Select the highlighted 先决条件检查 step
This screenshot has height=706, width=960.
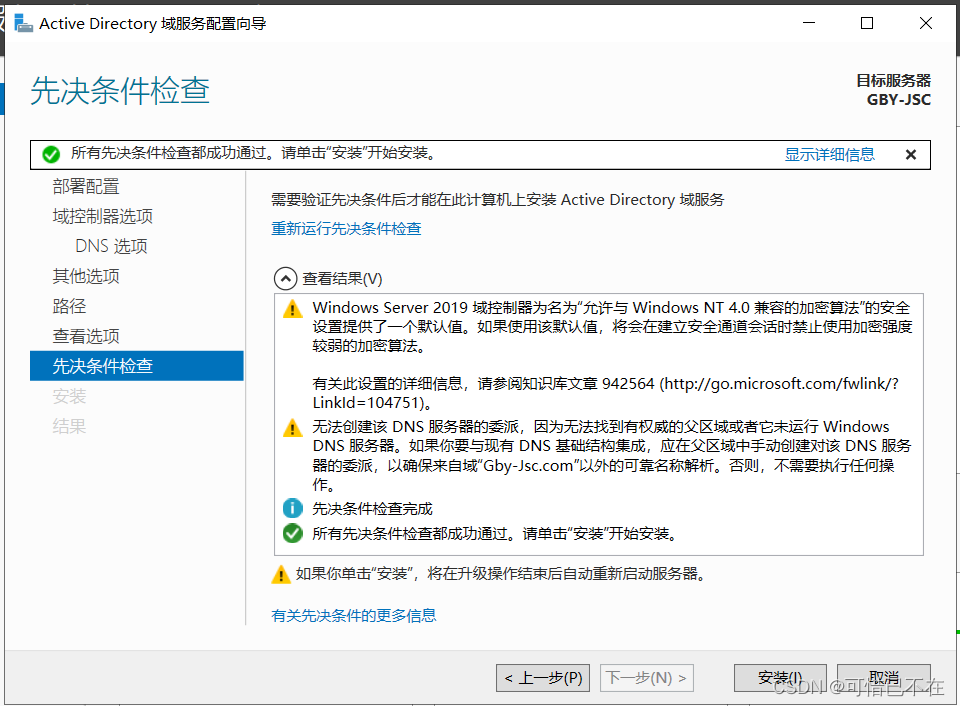tap(137, 366)
